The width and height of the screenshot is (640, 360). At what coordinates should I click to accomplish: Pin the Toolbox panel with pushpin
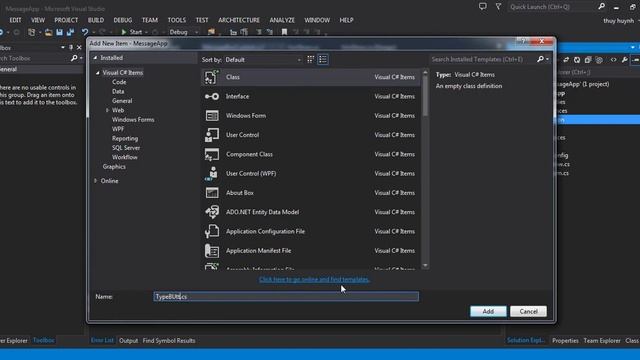(x=71, y=47)
